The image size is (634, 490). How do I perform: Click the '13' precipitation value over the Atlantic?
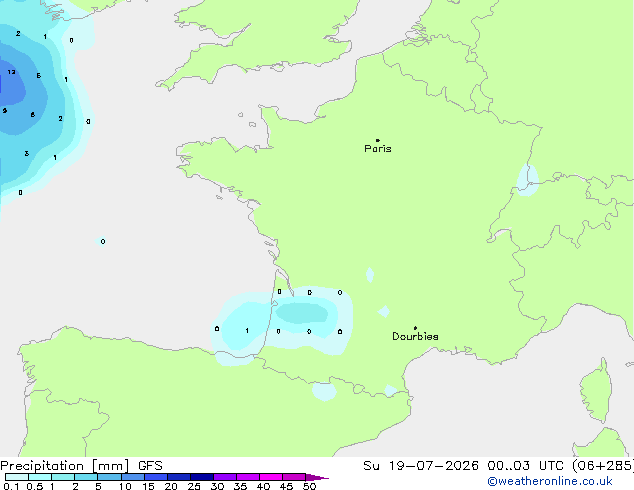pyautogui.click(x=11, y=72)
